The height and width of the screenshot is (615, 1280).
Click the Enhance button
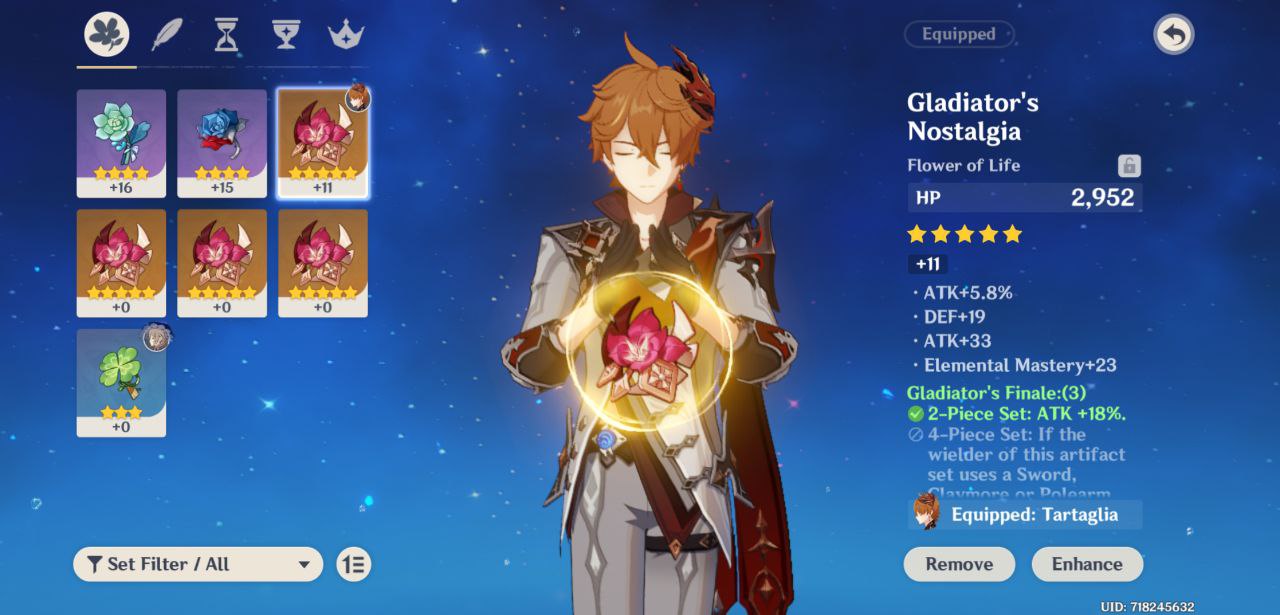click(x=1087, y=564)
